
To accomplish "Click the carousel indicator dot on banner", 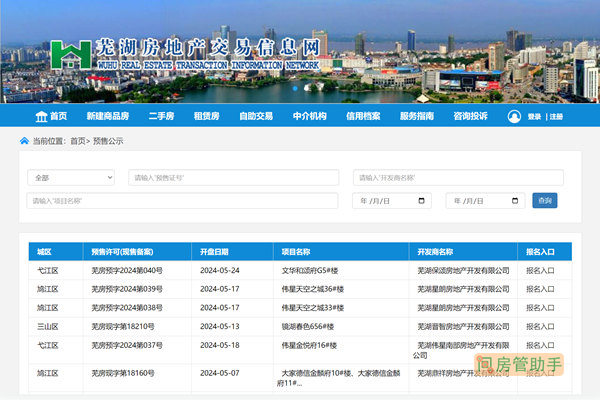I will coord(295,88).
